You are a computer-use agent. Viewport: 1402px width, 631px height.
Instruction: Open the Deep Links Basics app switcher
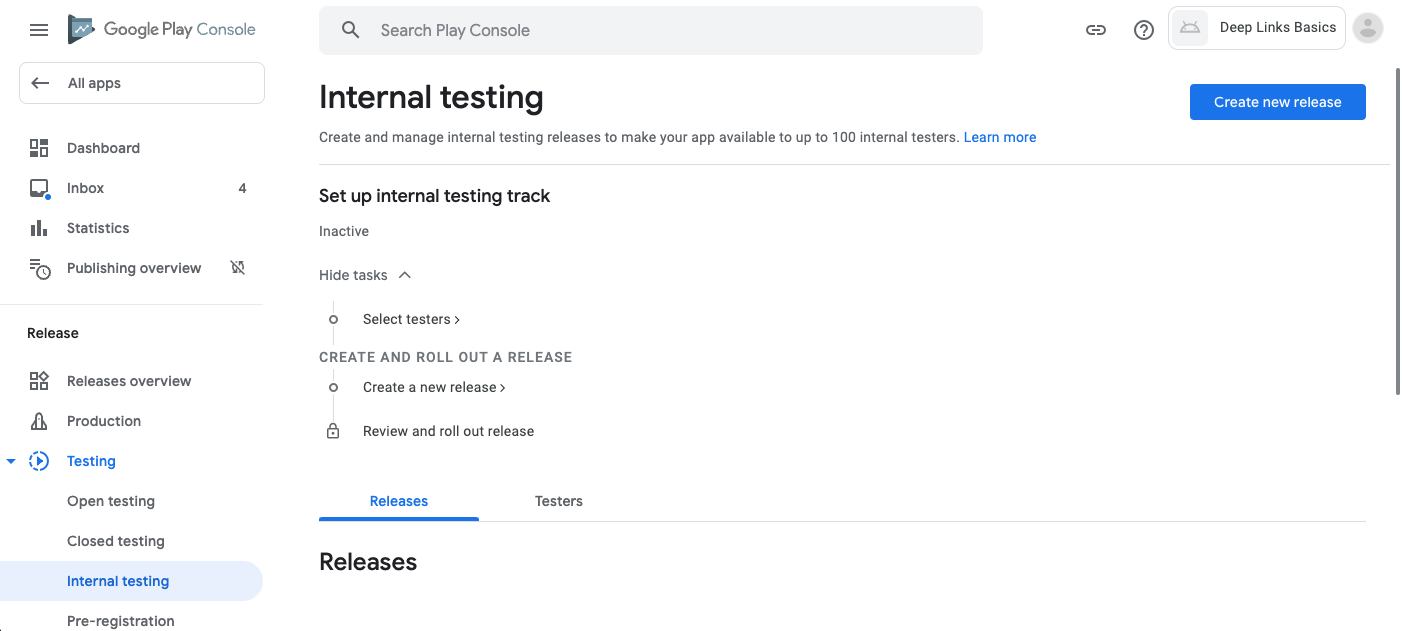[x=1257, y=27]
